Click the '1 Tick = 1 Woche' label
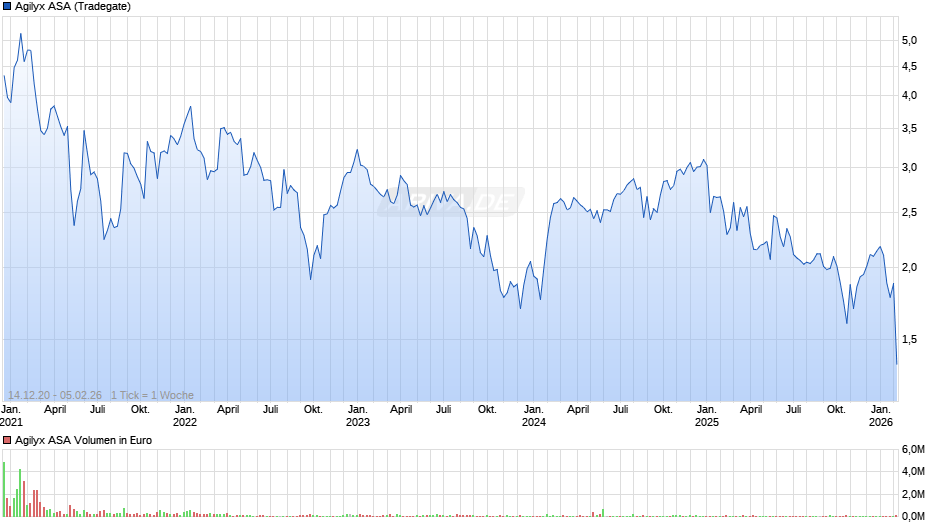 (152, 395)
